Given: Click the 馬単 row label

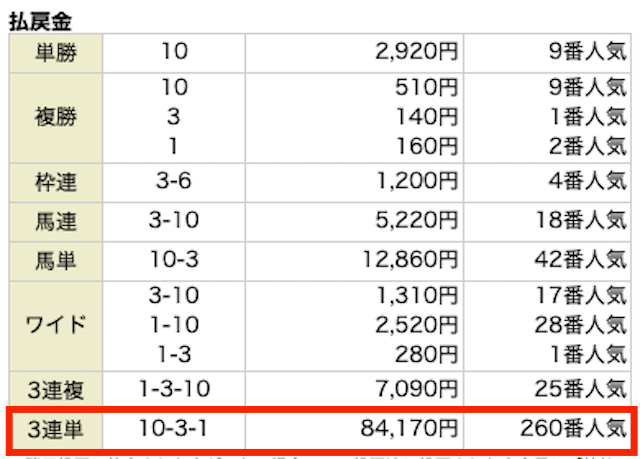Looking at the screenshot, I should [x=56, y=261].
